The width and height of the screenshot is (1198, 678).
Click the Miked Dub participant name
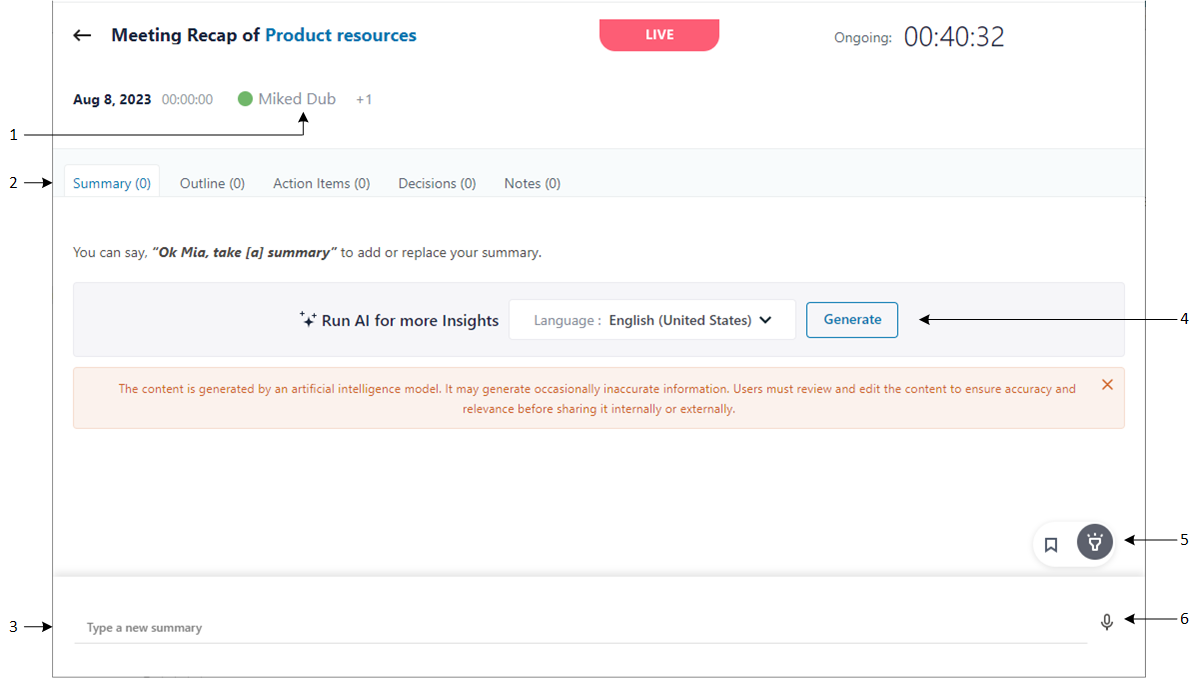point(297,99)
